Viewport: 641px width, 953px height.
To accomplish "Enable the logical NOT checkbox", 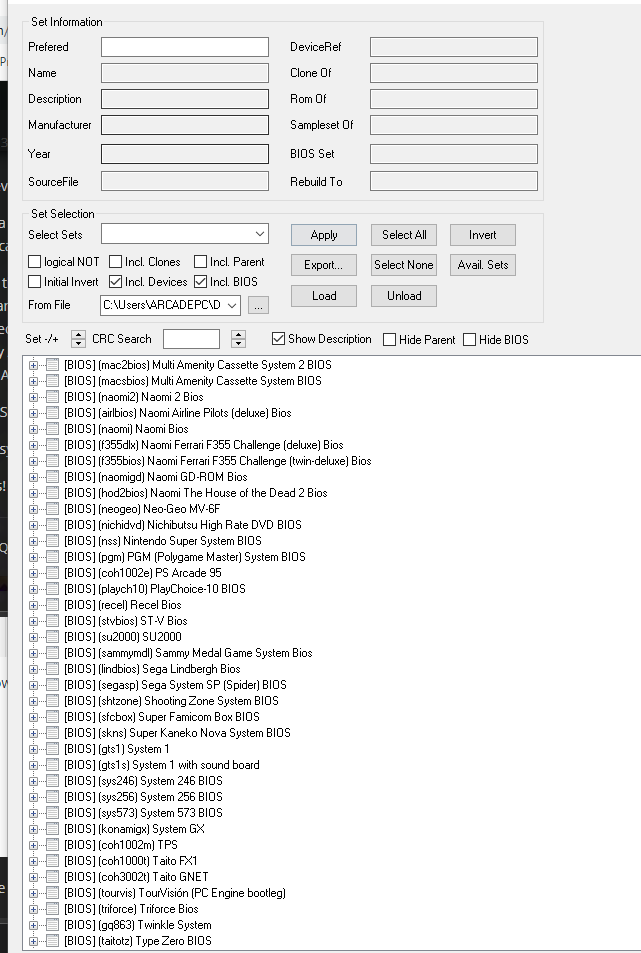I will coord(35,262).
